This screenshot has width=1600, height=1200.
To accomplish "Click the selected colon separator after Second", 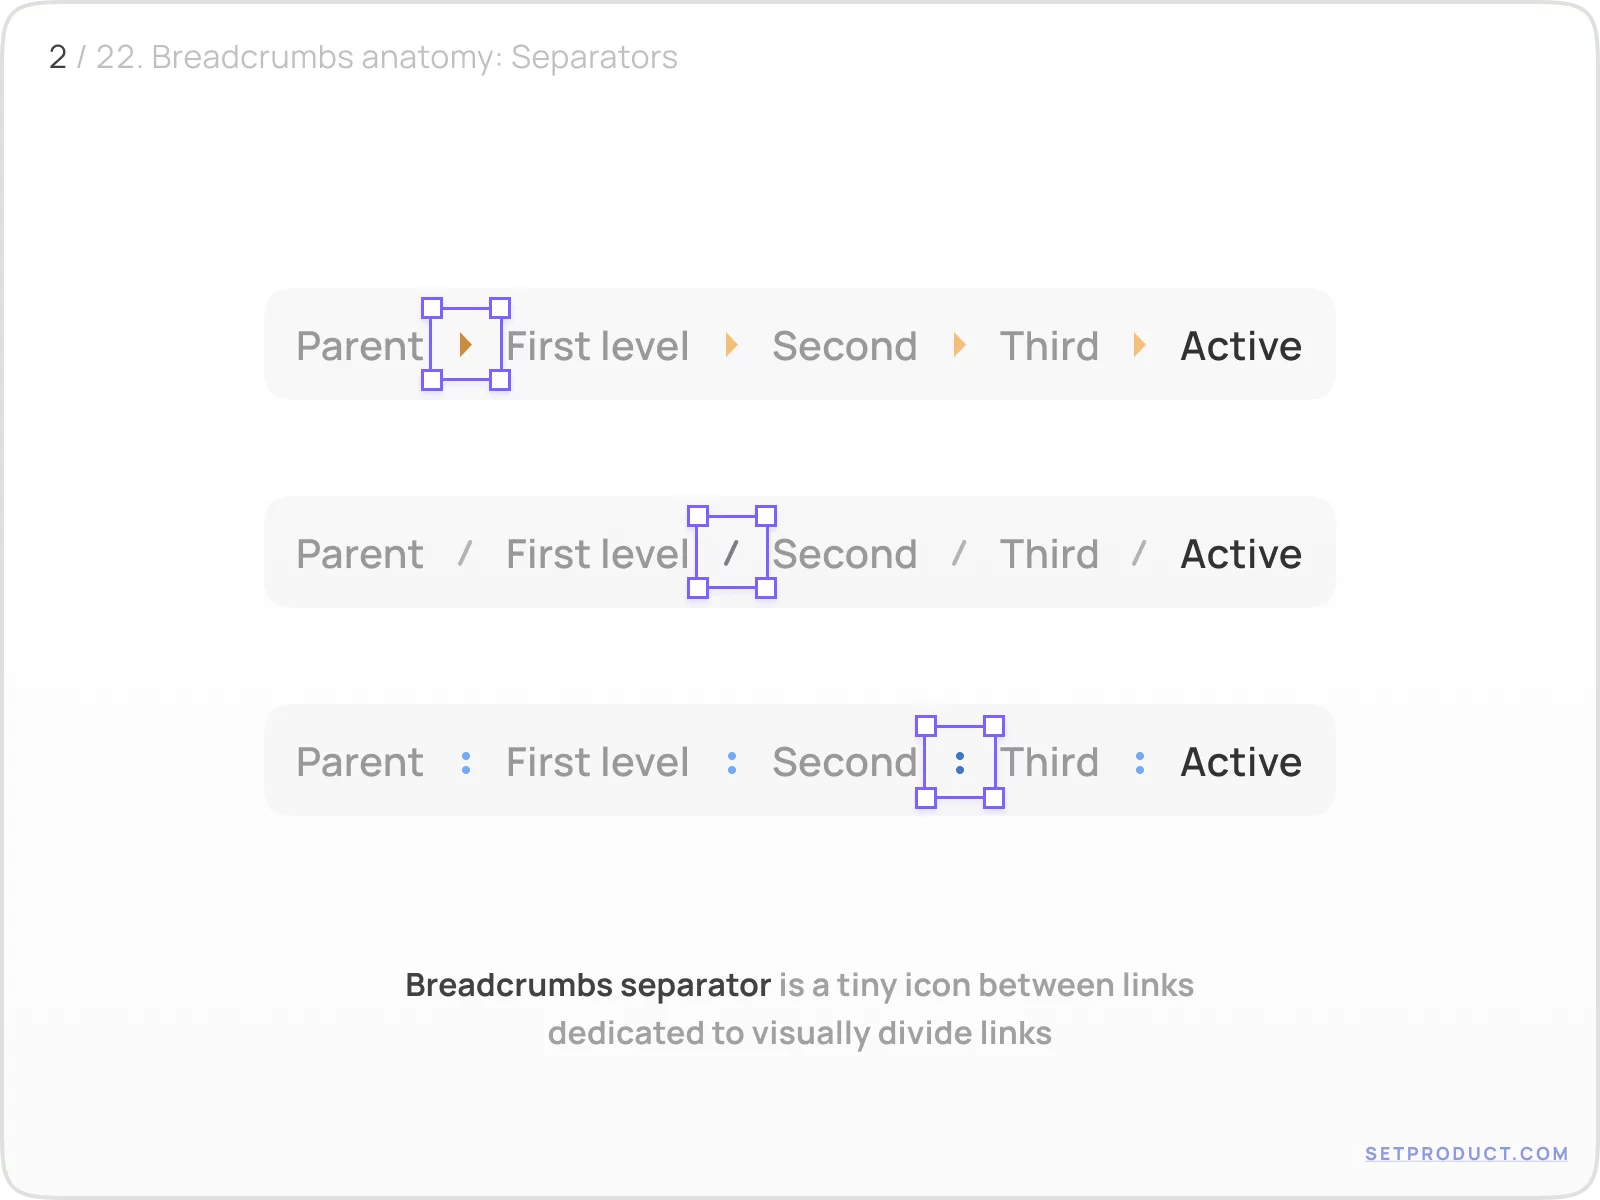I will point(960,761).
